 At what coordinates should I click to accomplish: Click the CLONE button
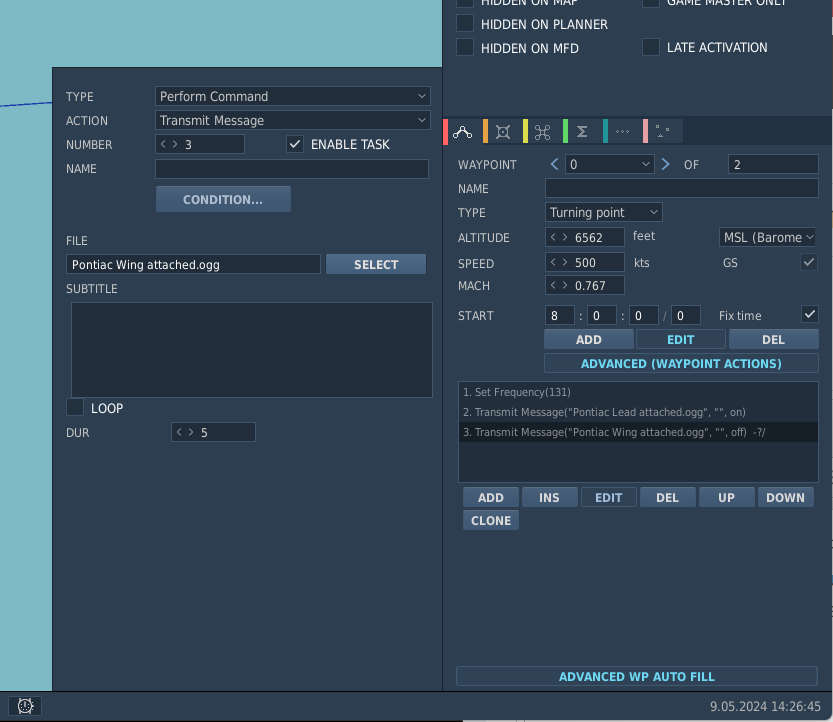tap(491, 520)
